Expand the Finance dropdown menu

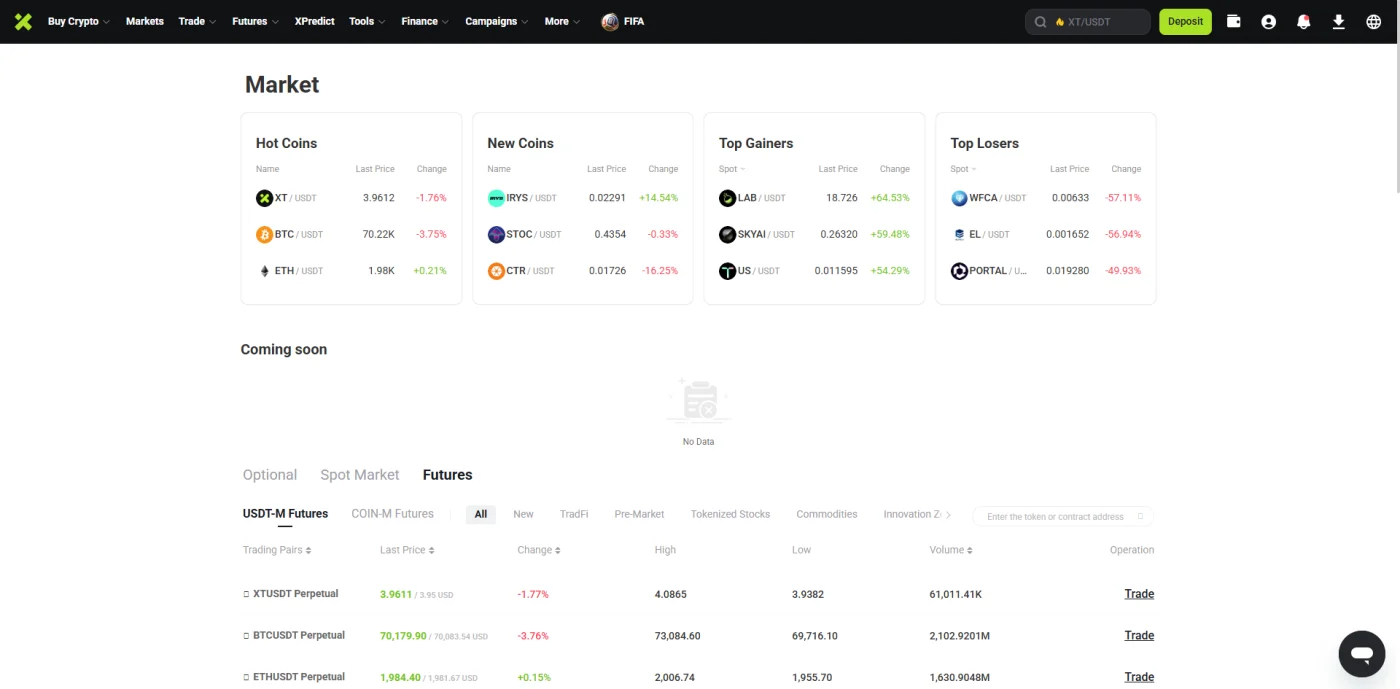(425, 21)
